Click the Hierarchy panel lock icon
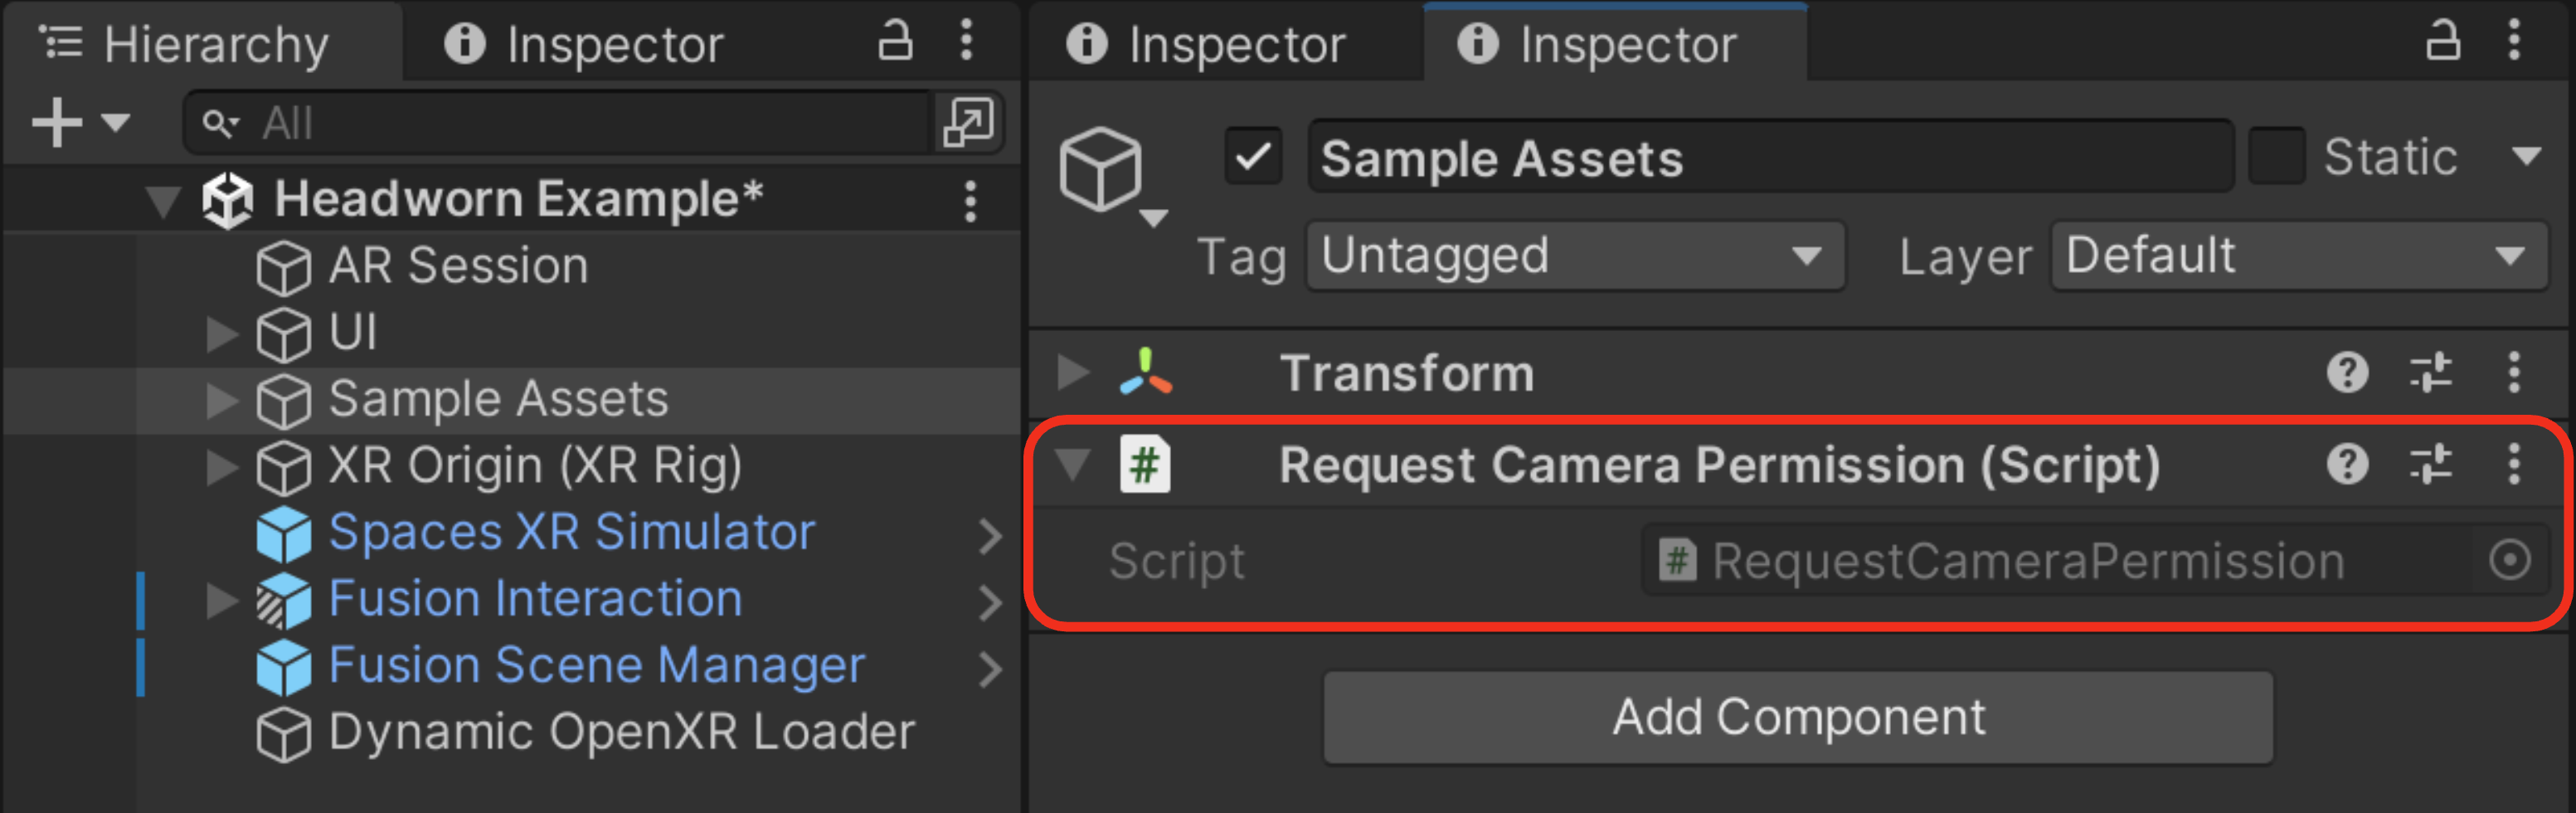The image size is (2576, 813). tap(895, 42)
